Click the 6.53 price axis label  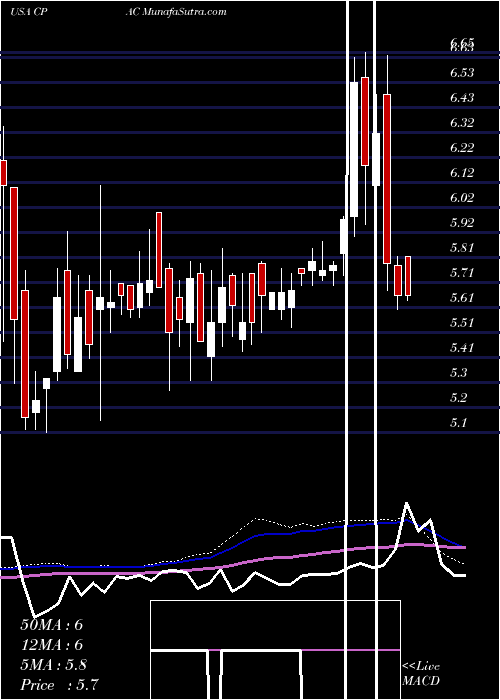pyautogui.click(x=462, y=72)
